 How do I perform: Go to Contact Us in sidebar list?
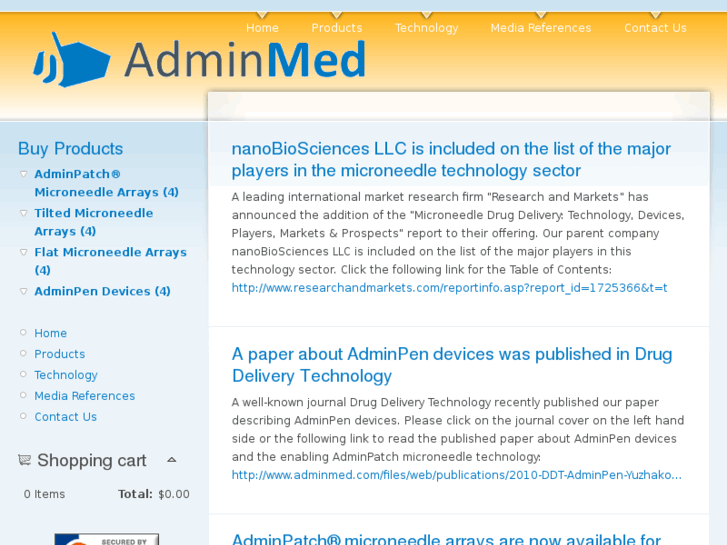click(66, 417)
